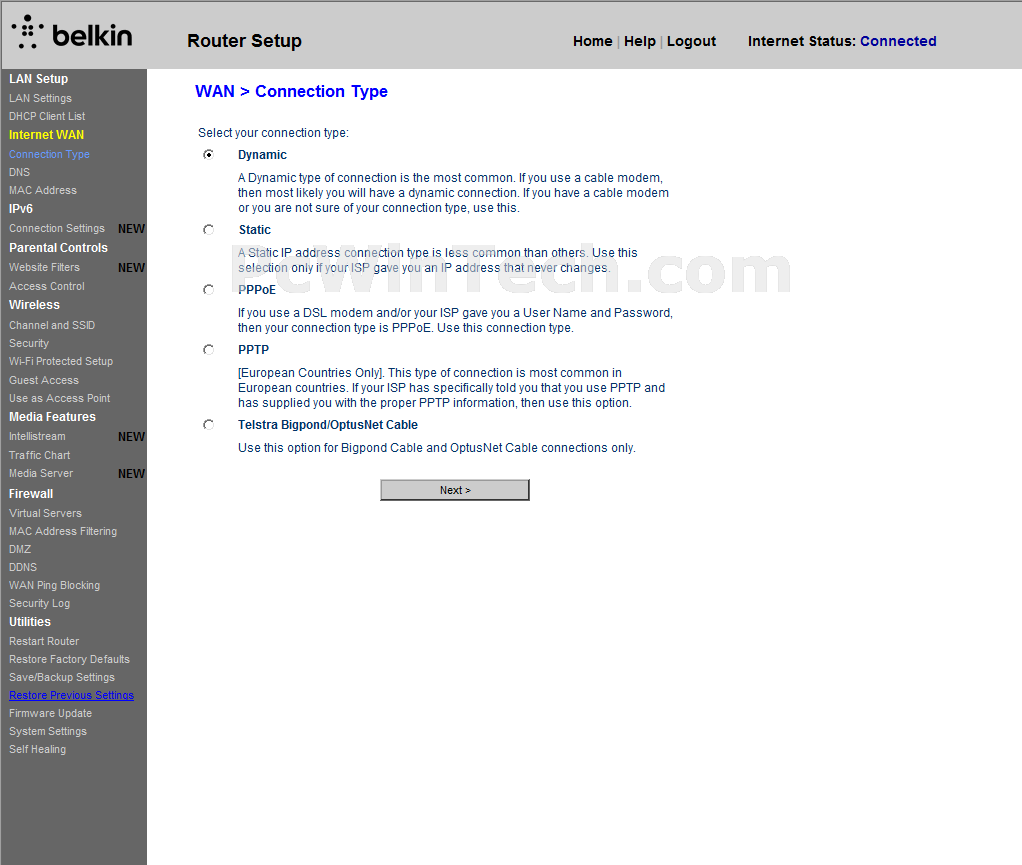Click the Utilities section heading
1022x865 pixels.
coord(30,622)
